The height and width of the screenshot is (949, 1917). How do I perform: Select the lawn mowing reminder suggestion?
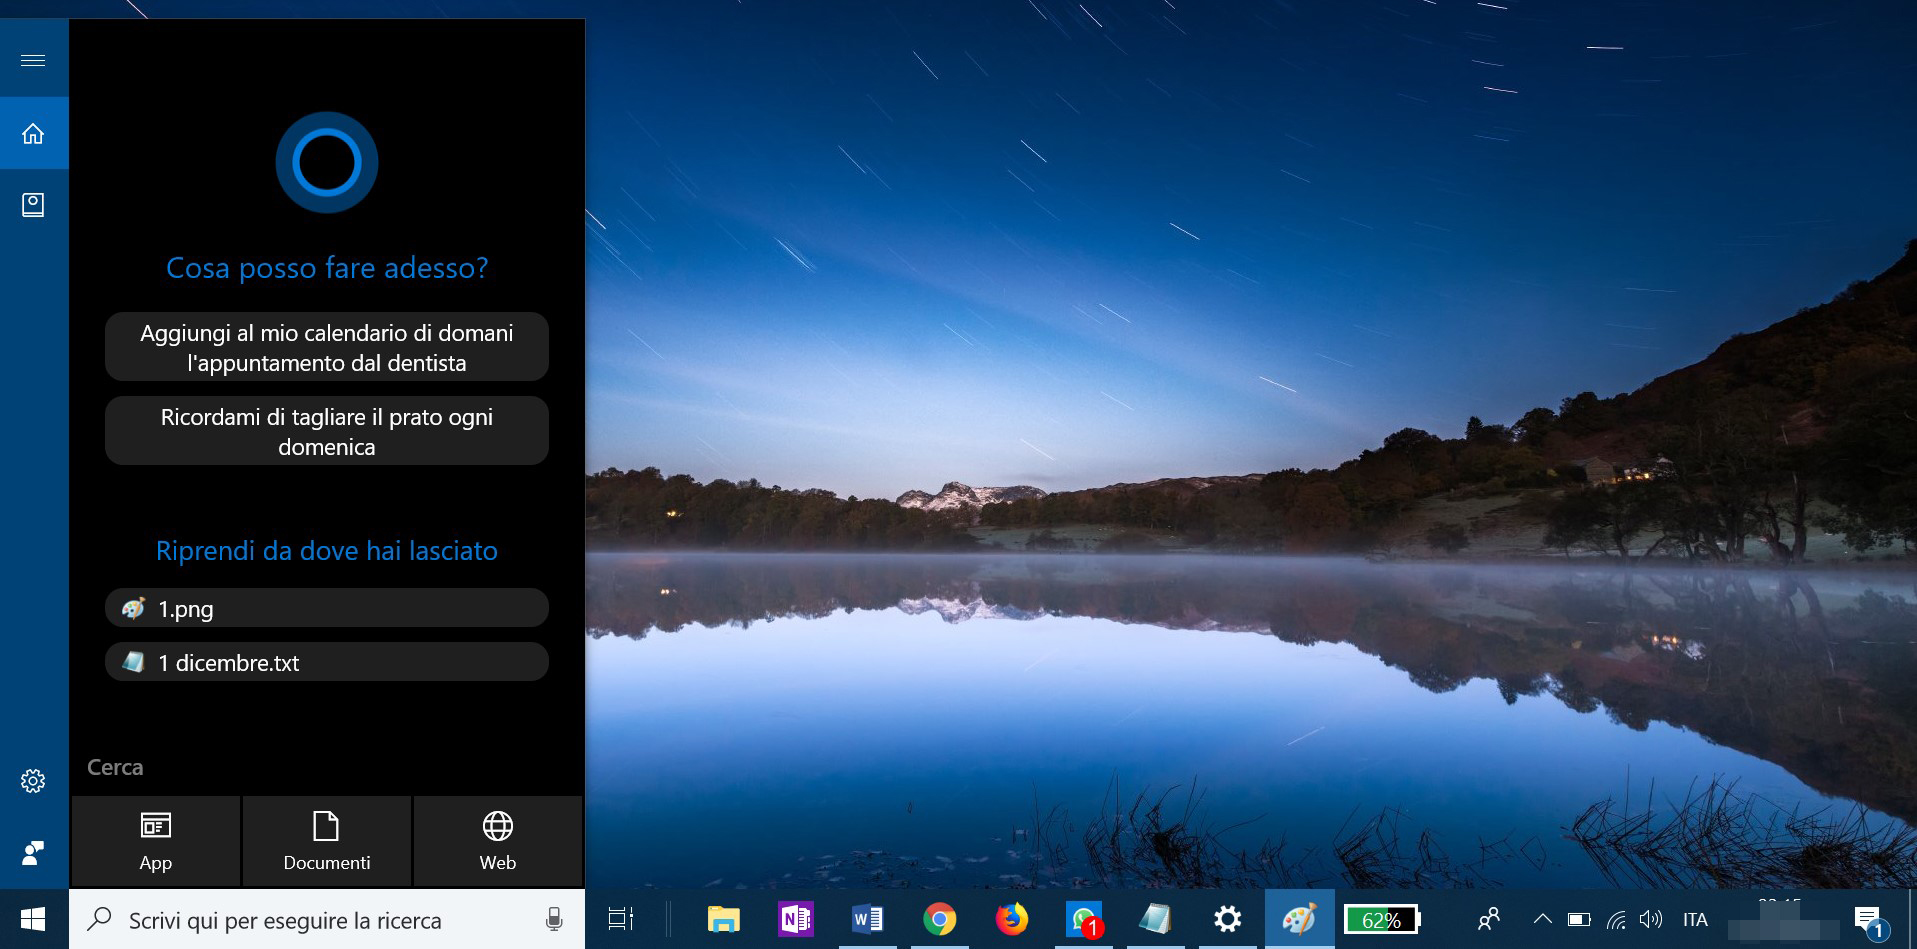pos(326,431)
